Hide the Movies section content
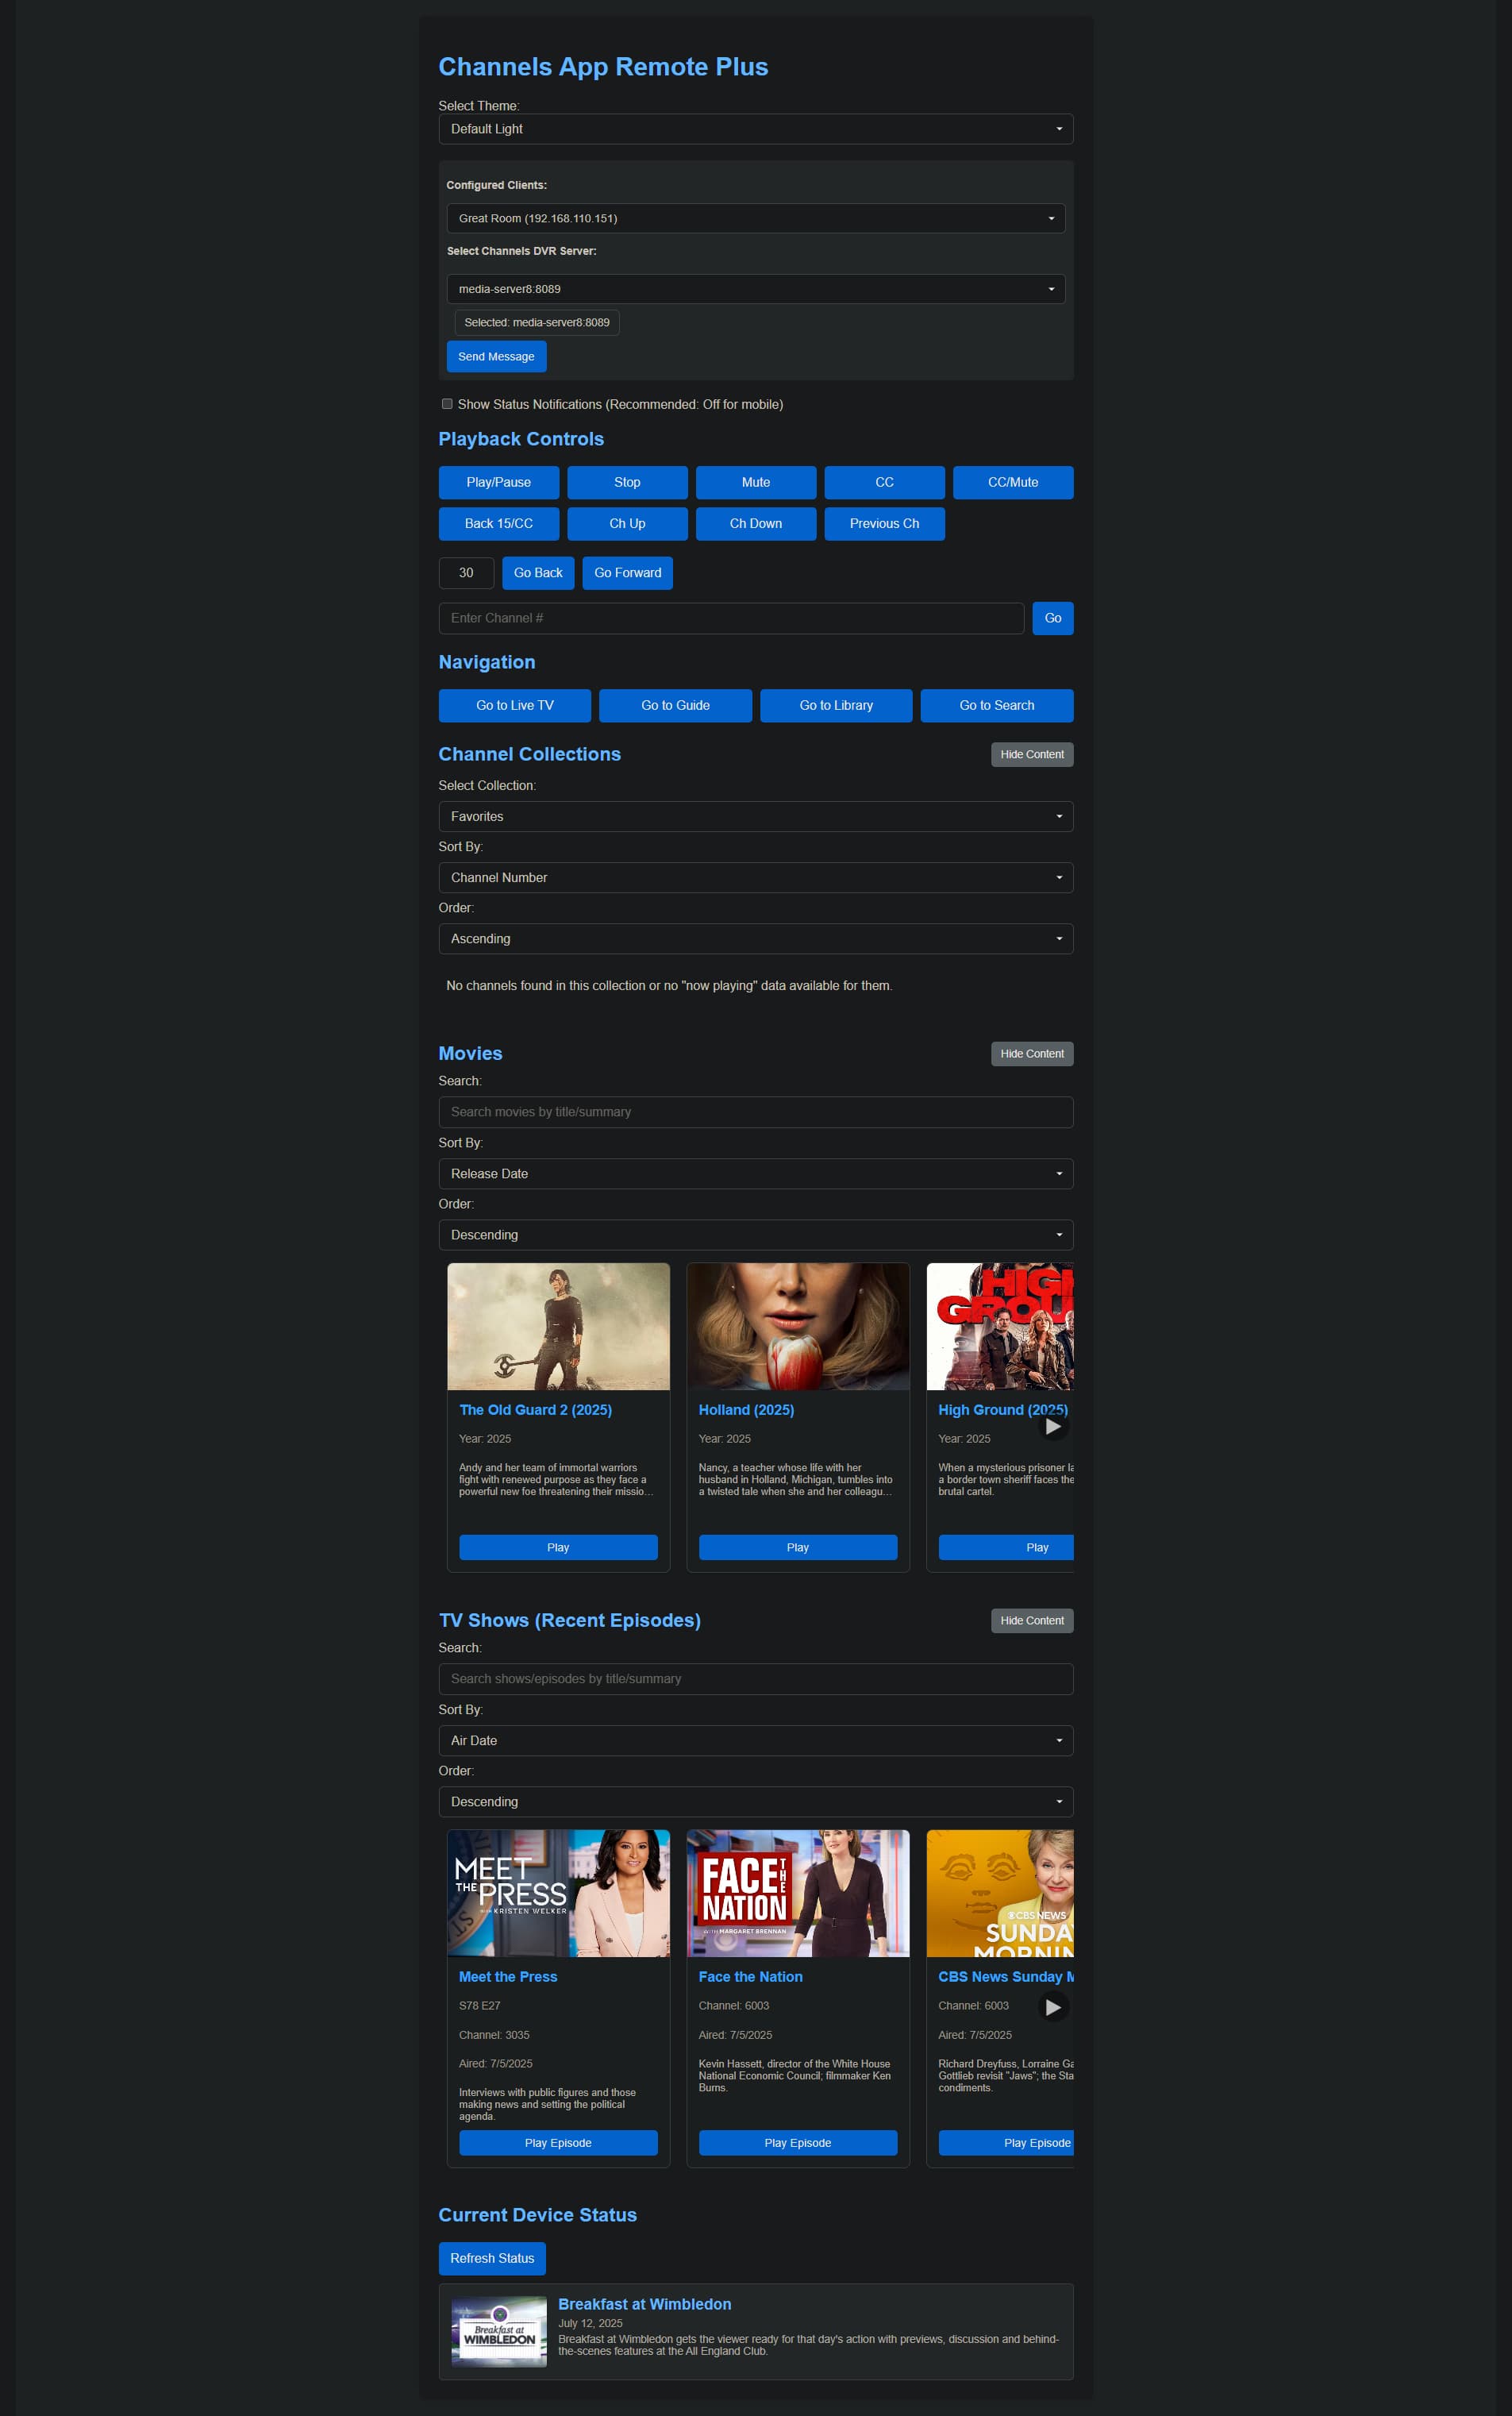The image size is (1512, 2416). (x=1031, y=1053)
